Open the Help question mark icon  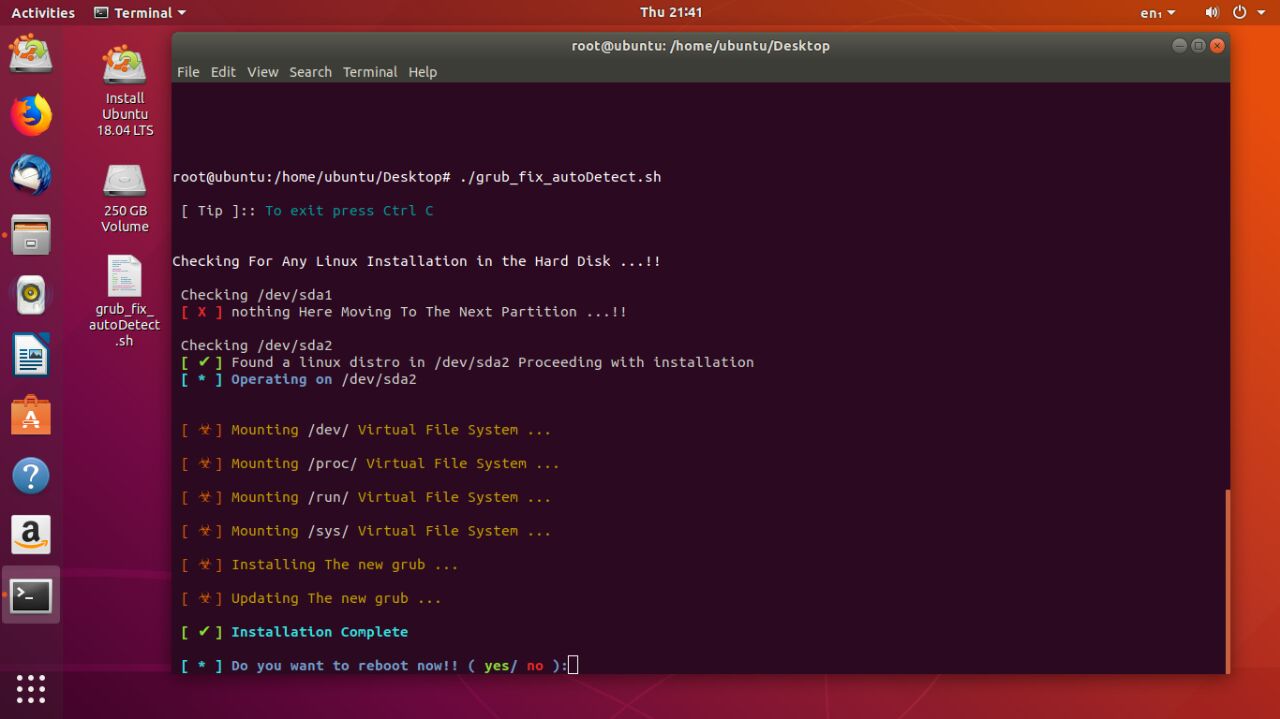click(x=31, y=476)
